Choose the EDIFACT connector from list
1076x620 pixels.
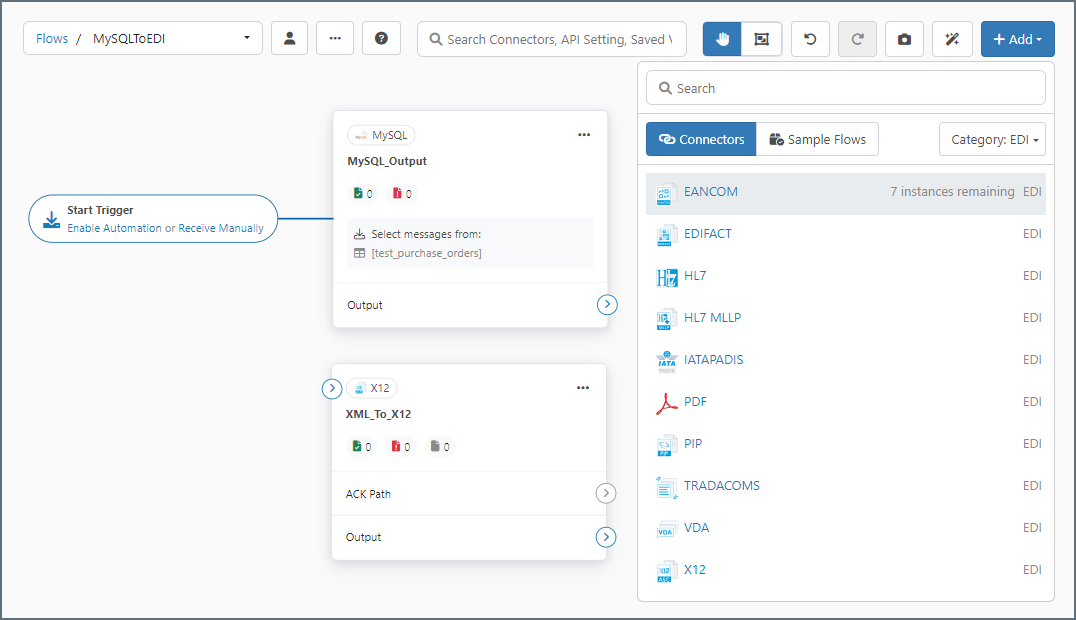point(708,234)
